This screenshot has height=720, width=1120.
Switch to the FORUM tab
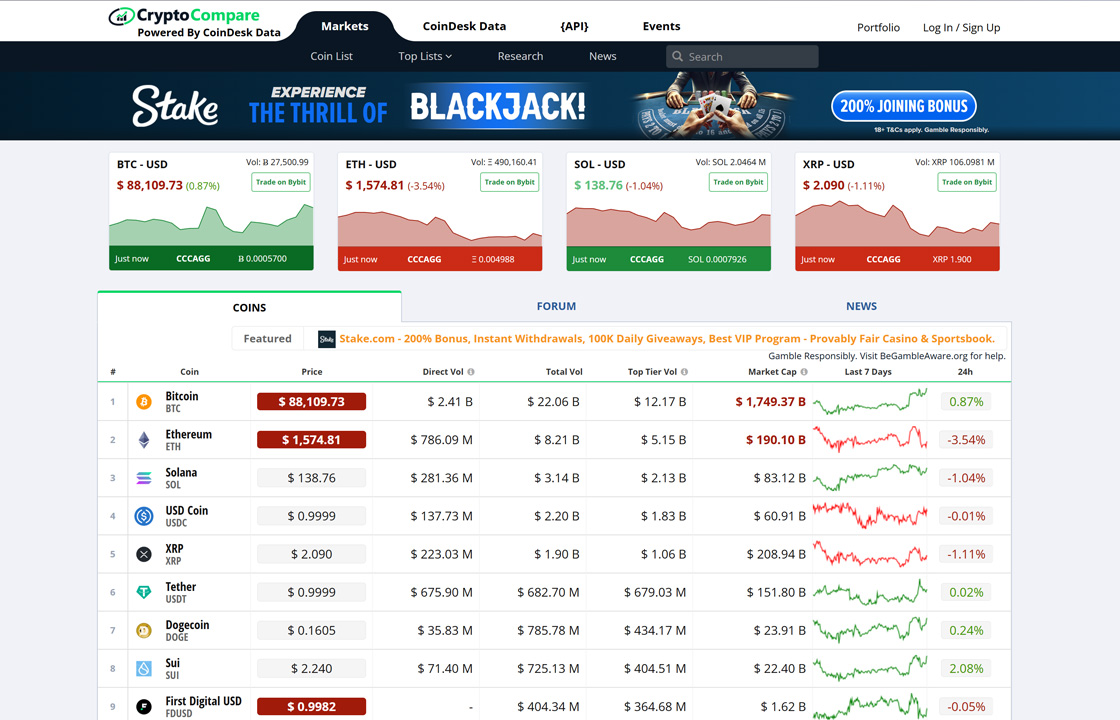pyautogui.click(x=556, y=306)
